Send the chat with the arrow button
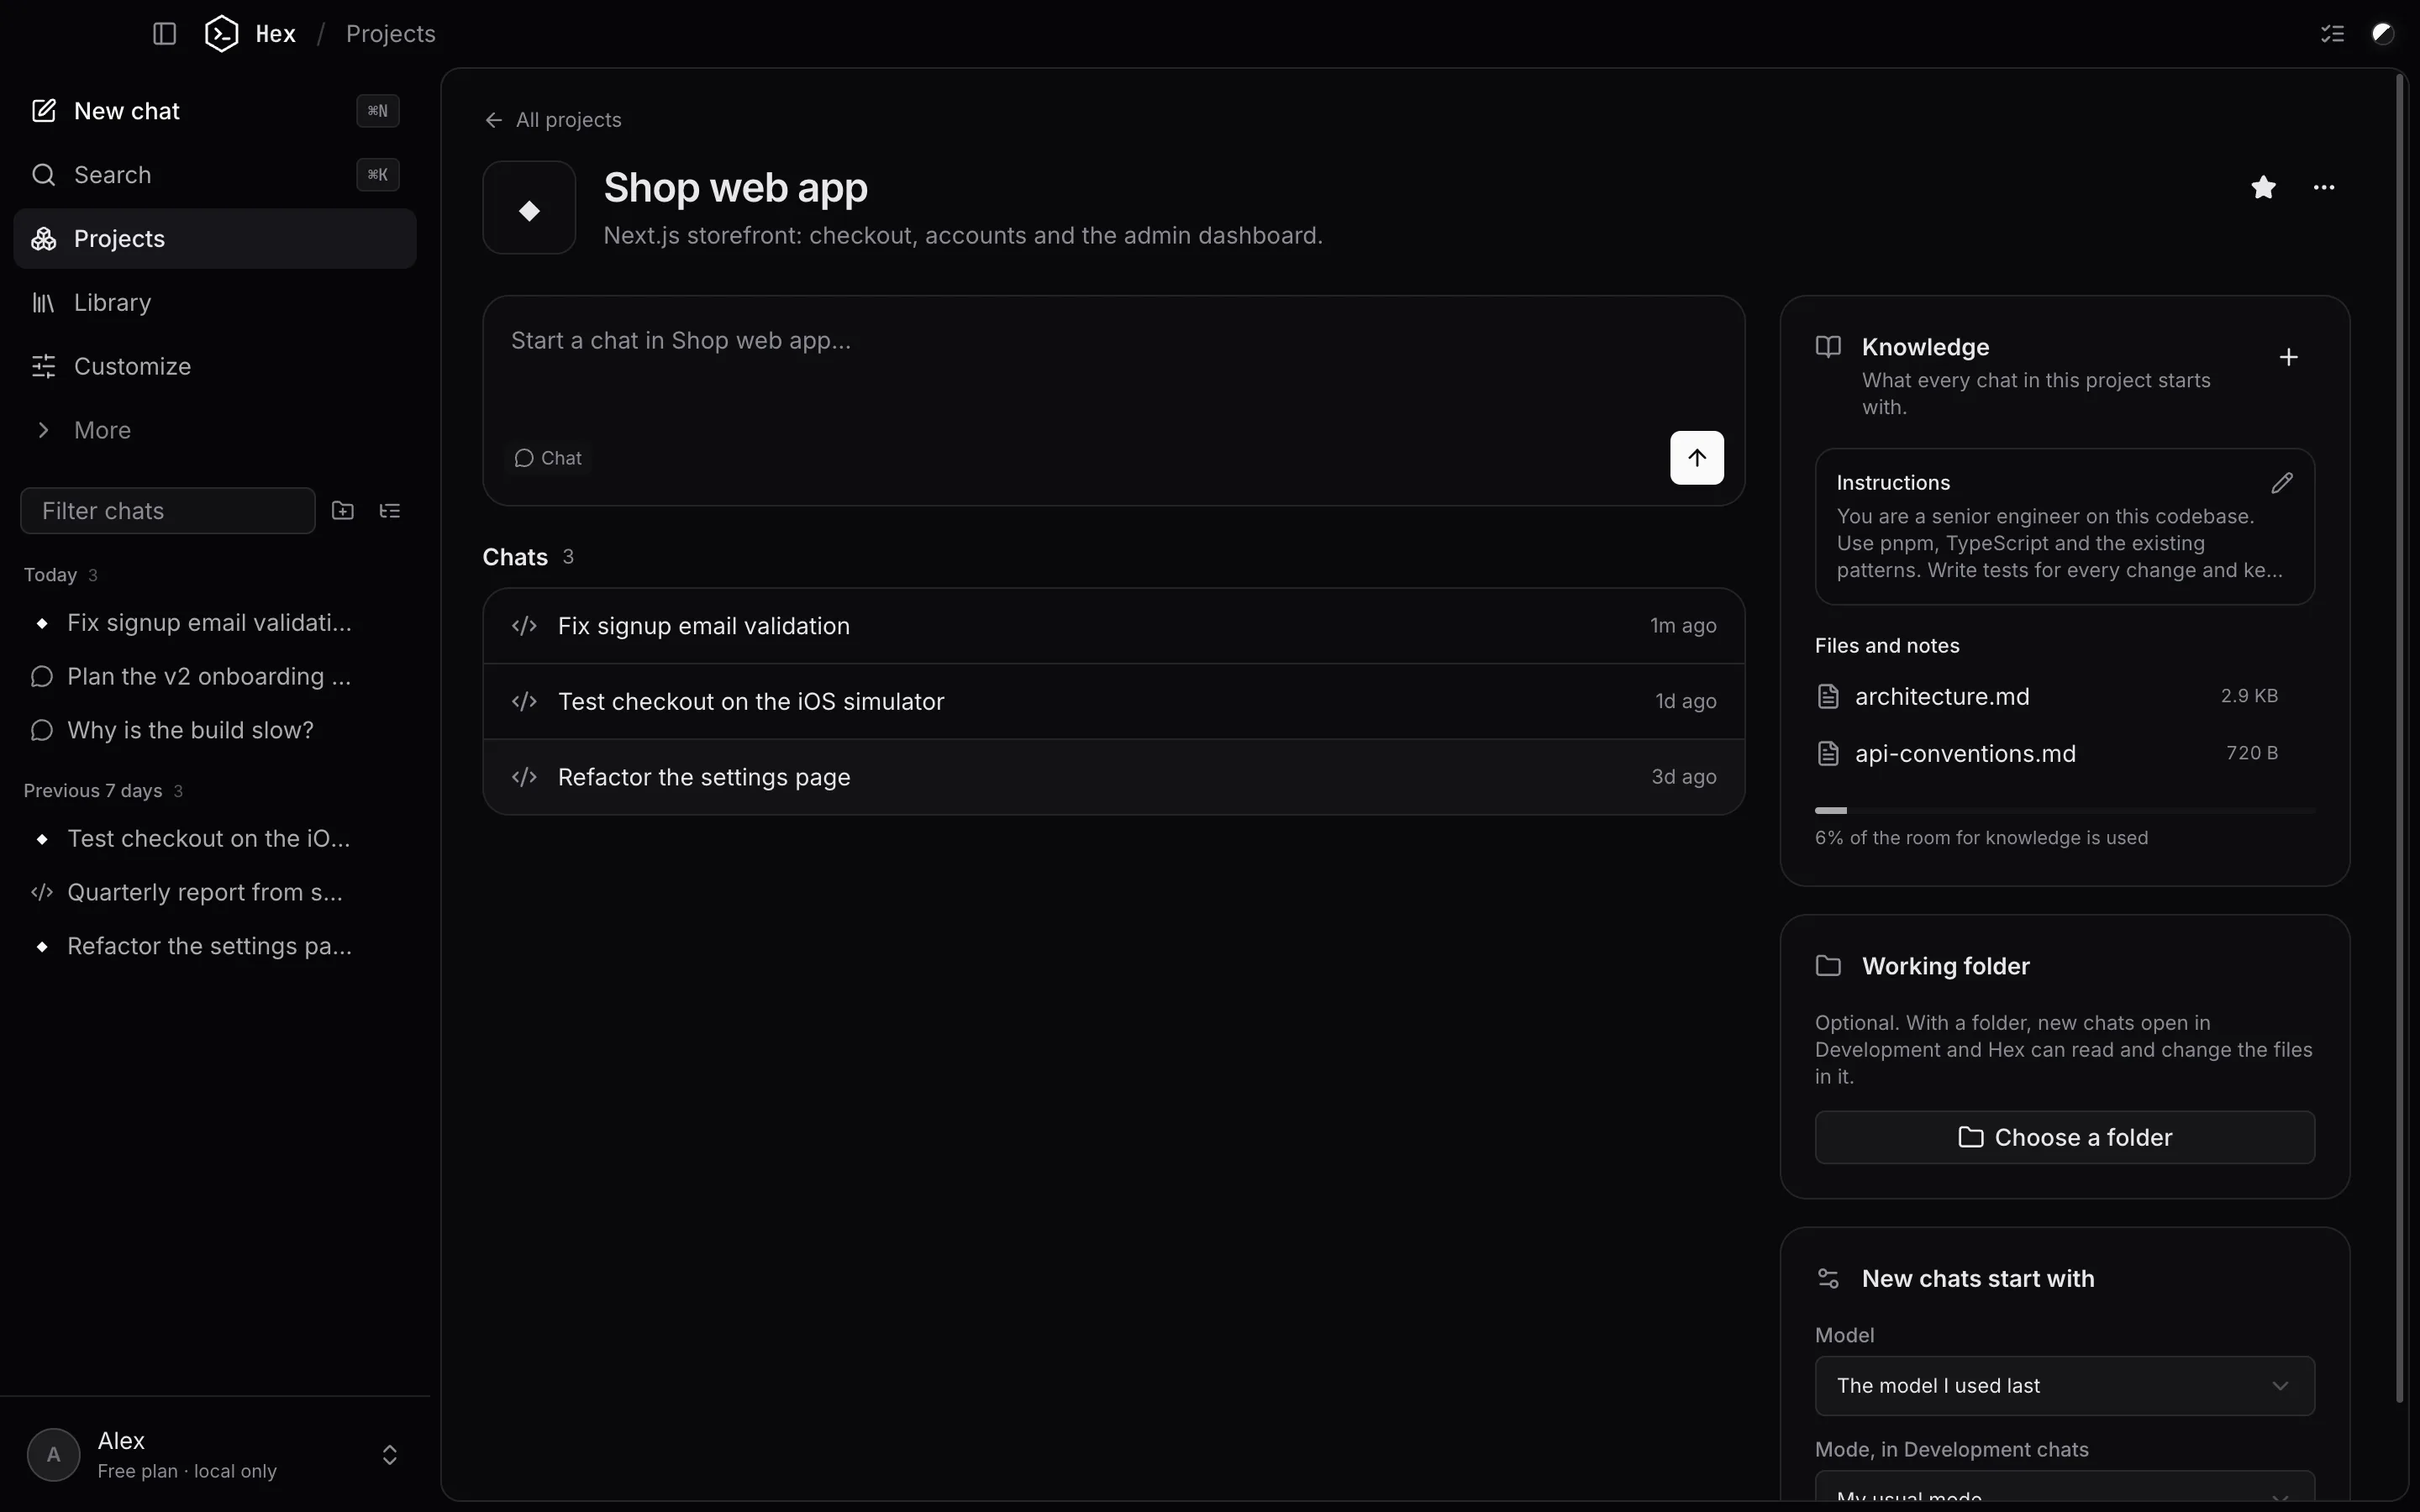Viewport: 2420px width, 1512px height. click(x=1697, y=458)
